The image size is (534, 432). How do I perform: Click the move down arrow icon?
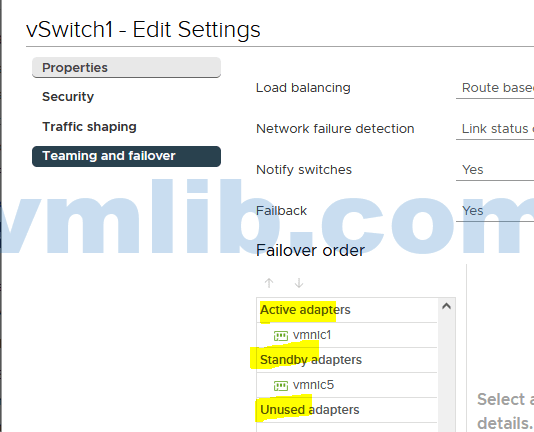(x=299, y=283)
